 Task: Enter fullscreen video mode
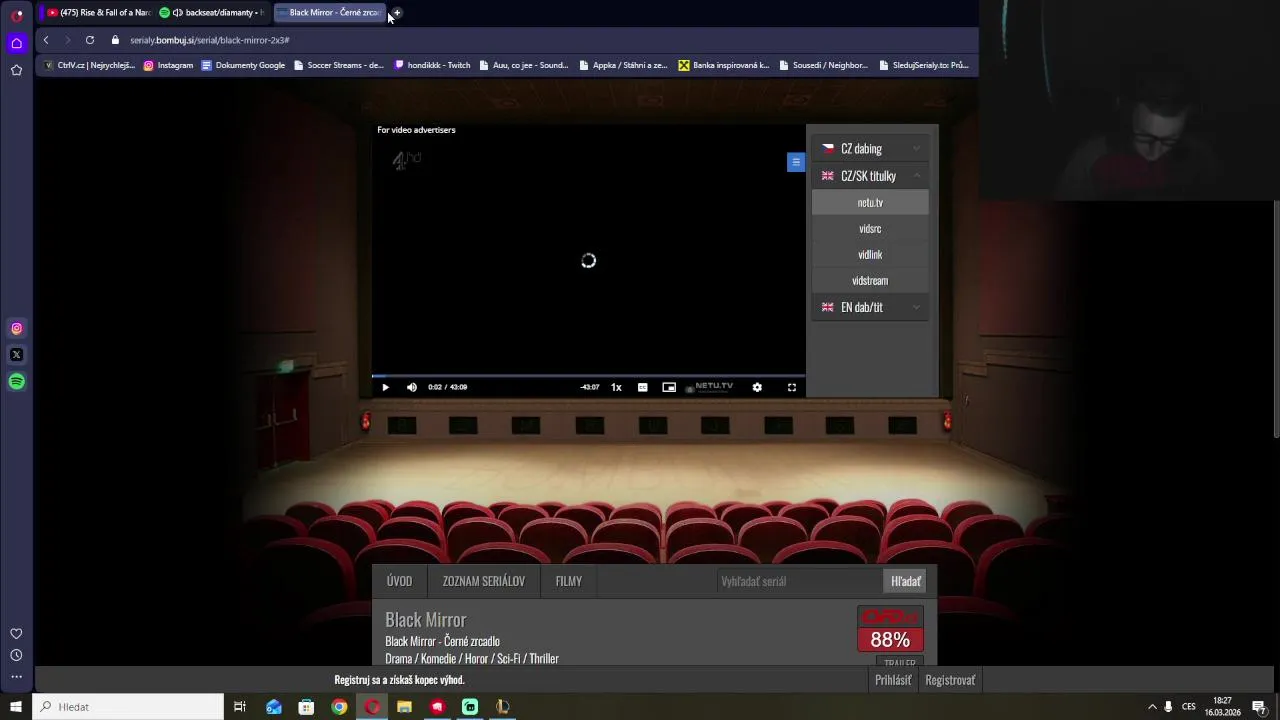792,387
